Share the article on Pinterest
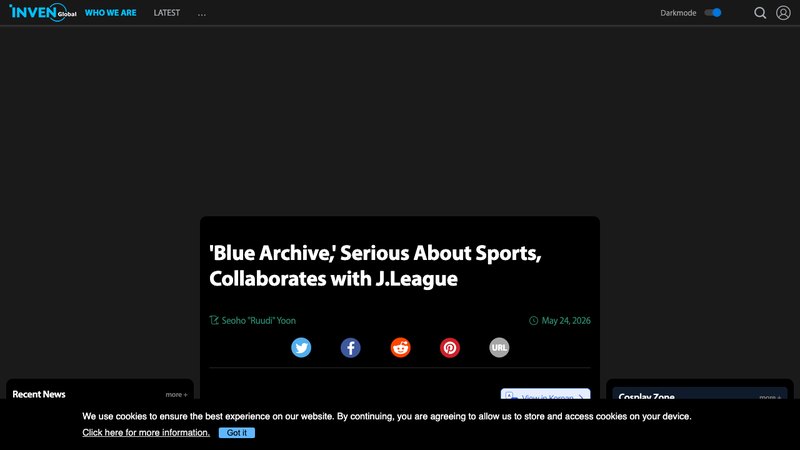Screen dimensions: 800x450 pyautogui.click(x=450, y=347)
